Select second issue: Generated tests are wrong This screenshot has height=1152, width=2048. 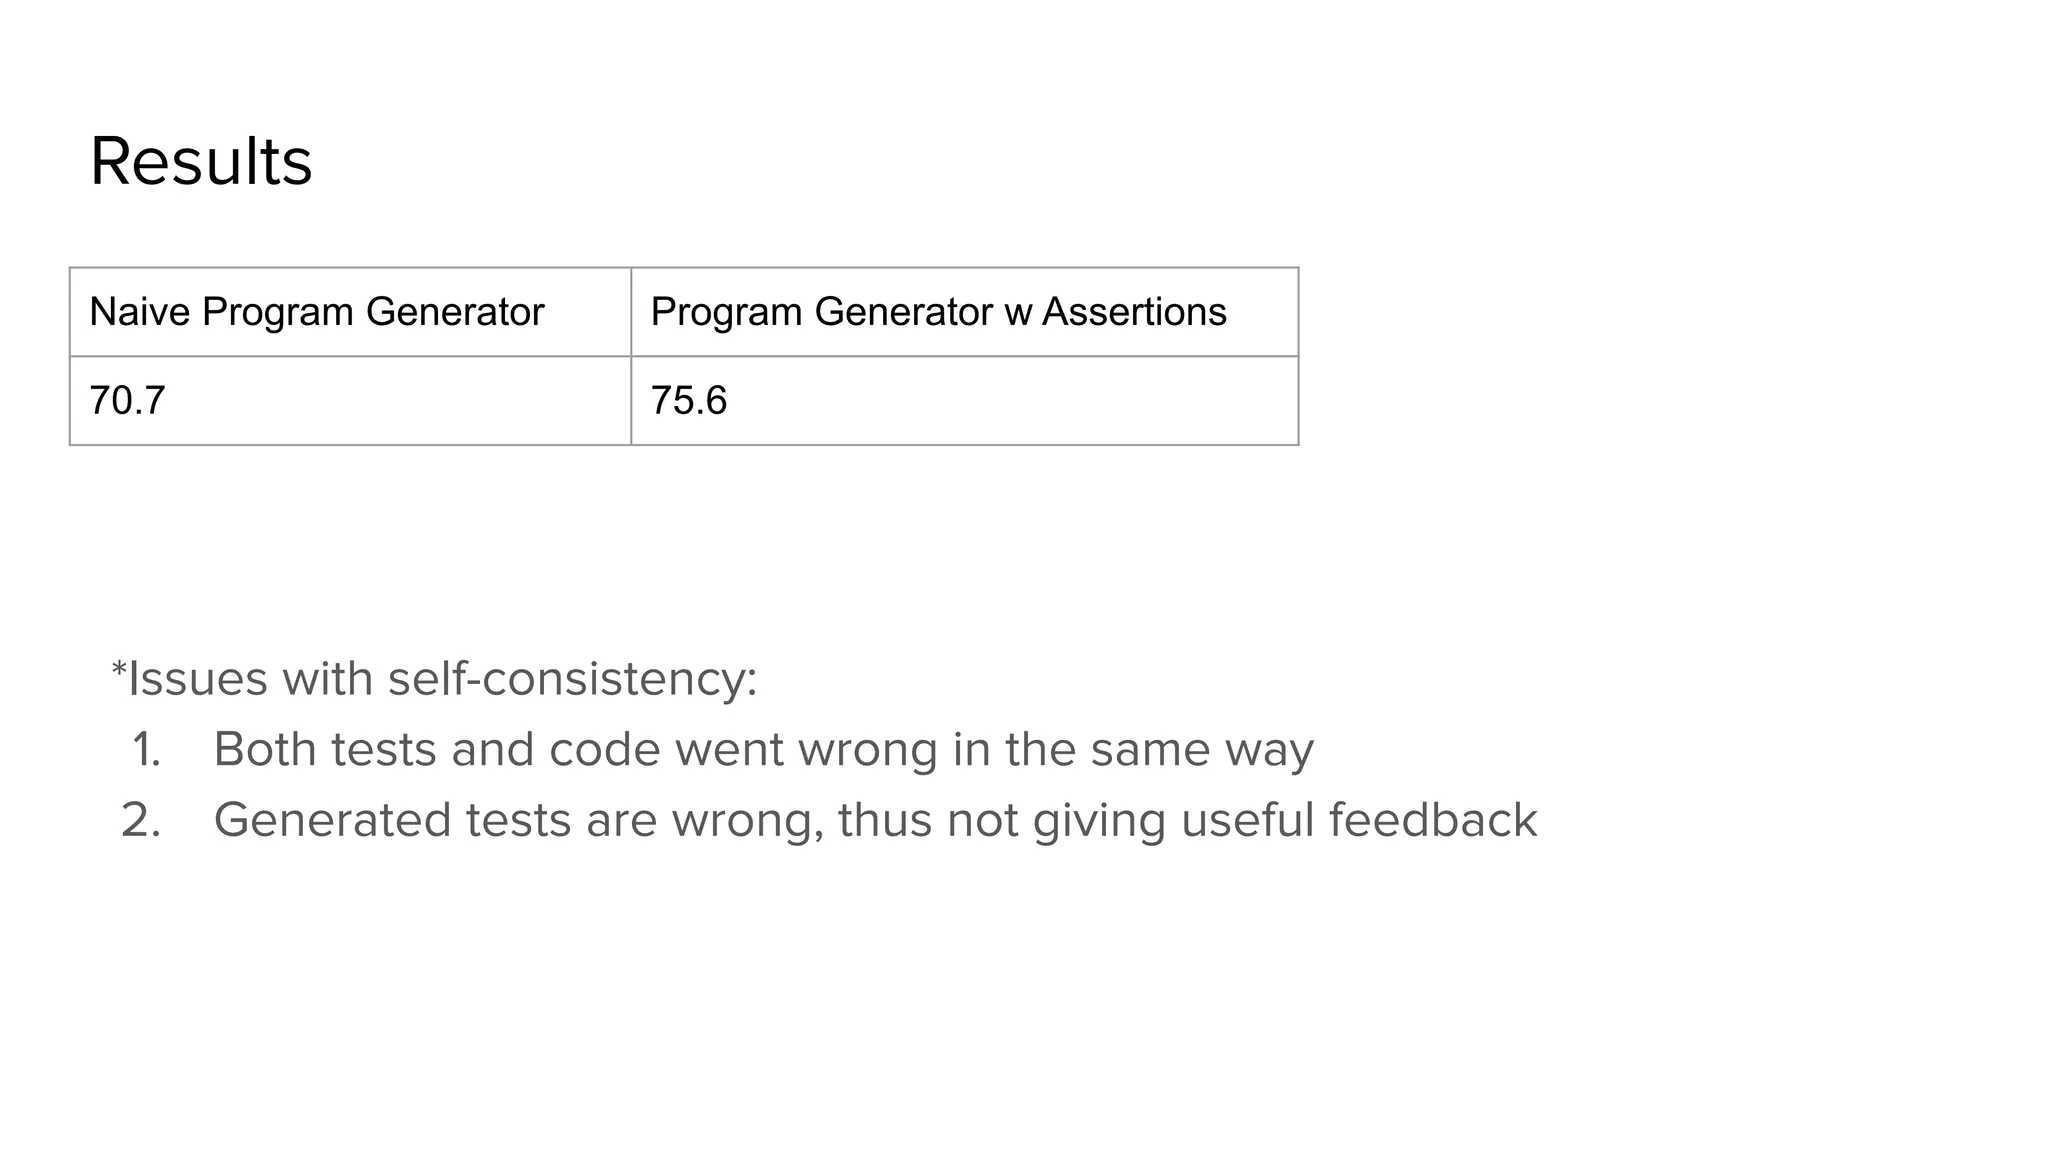(x=875, y=820)
